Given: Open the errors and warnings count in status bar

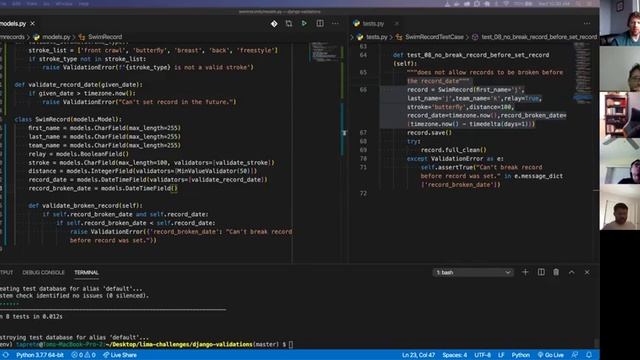Looking at the screenshot, I should [x=83, y=355].
